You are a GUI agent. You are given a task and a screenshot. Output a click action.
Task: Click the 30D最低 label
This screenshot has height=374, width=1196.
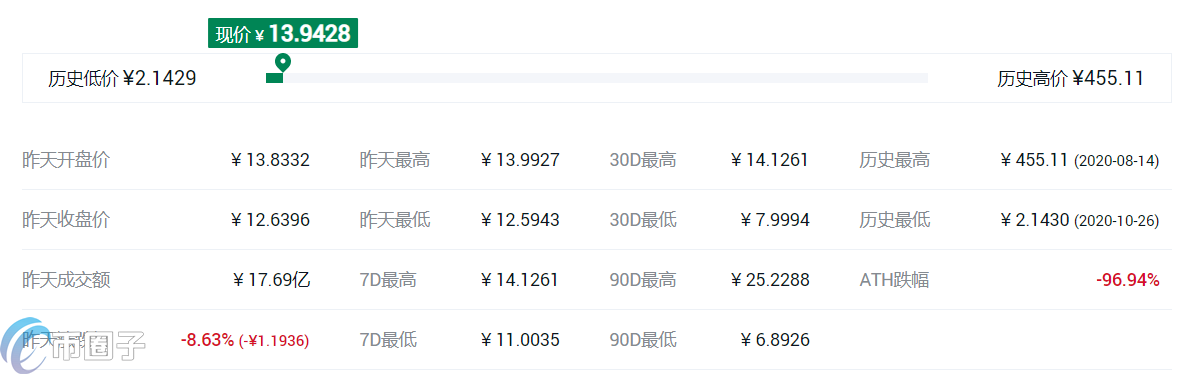click(x=643, y=221)
